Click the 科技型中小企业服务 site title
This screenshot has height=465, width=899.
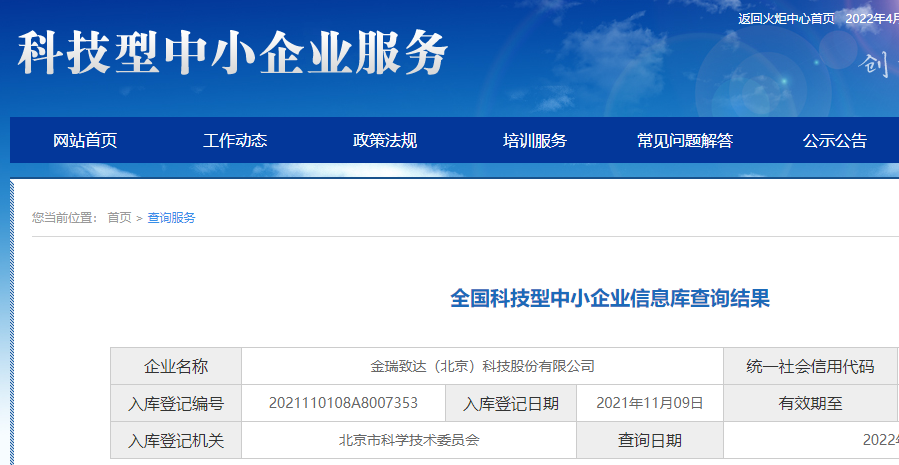coord(232,53)
